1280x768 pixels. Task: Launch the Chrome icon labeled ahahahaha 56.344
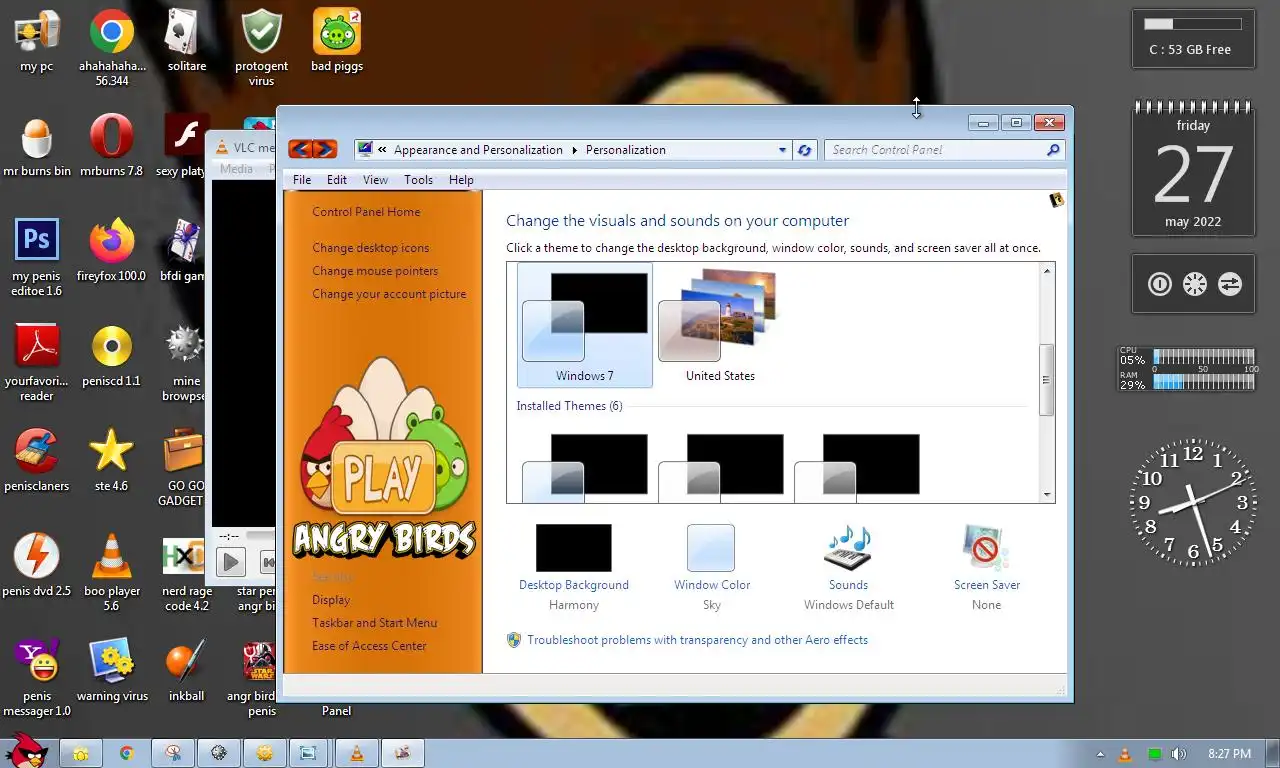(x=112, y=47)
